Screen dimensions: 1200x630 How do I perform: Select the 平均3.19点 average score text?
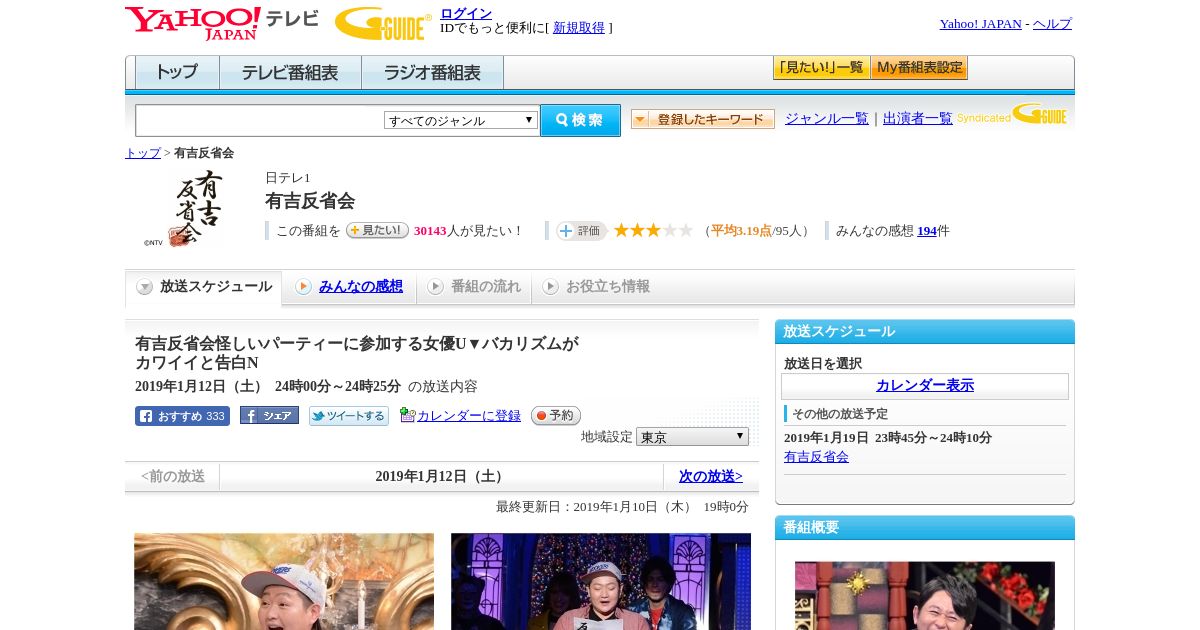(x=741, y=231)
